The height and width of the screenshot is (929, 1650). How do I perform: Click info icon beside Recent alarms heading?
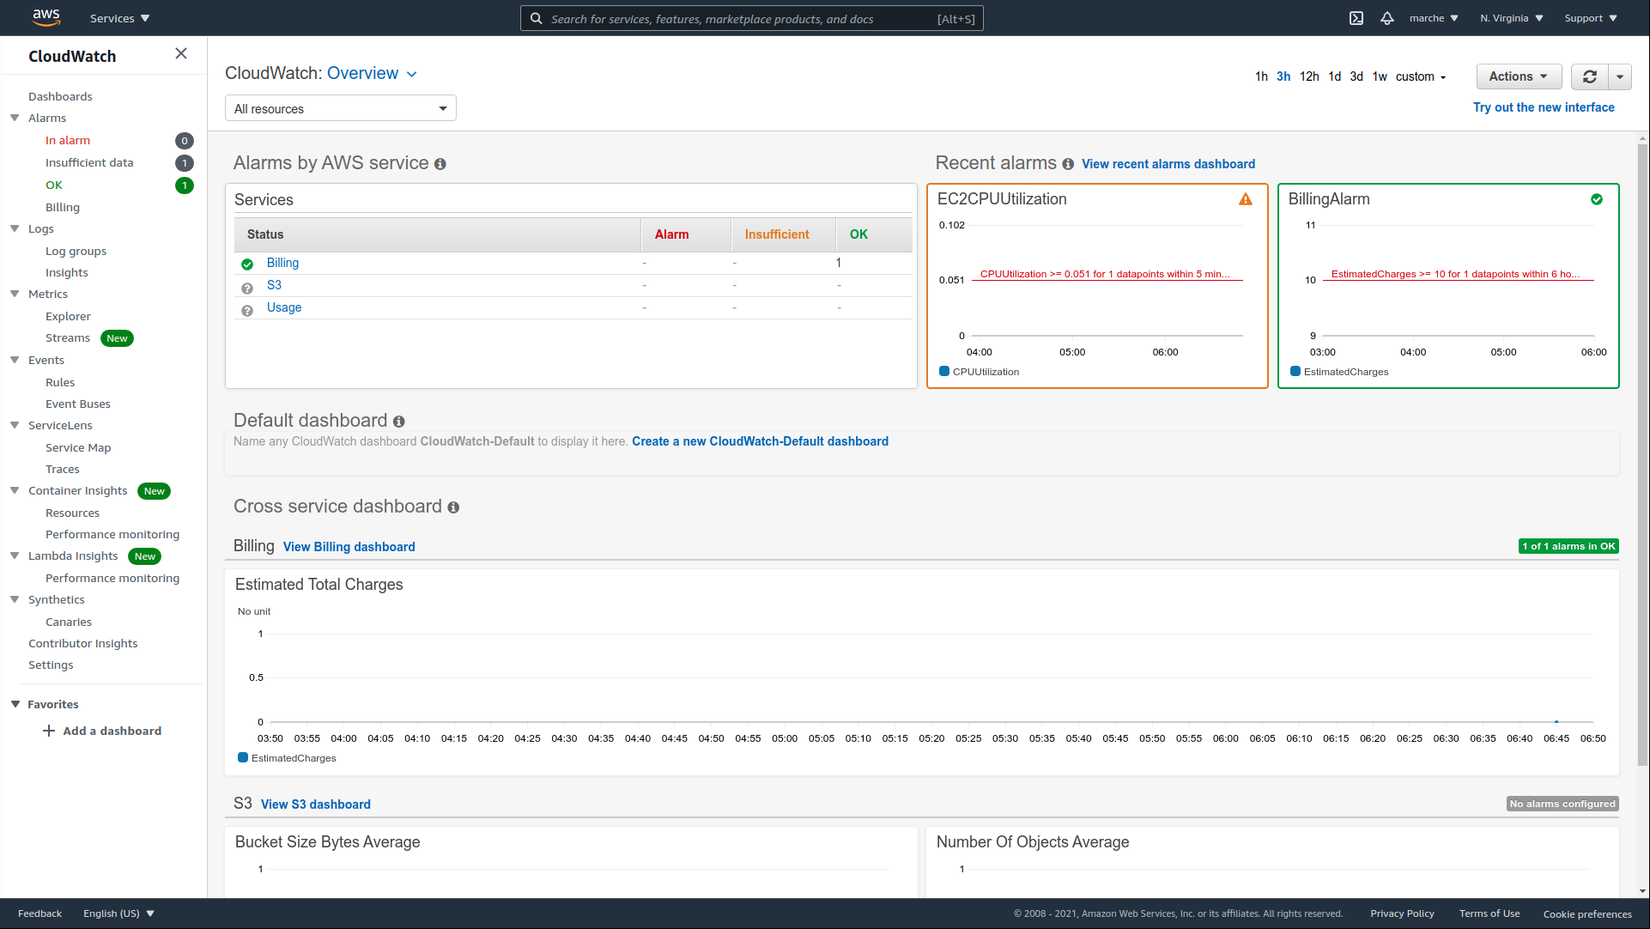[x=1068, y=164]
